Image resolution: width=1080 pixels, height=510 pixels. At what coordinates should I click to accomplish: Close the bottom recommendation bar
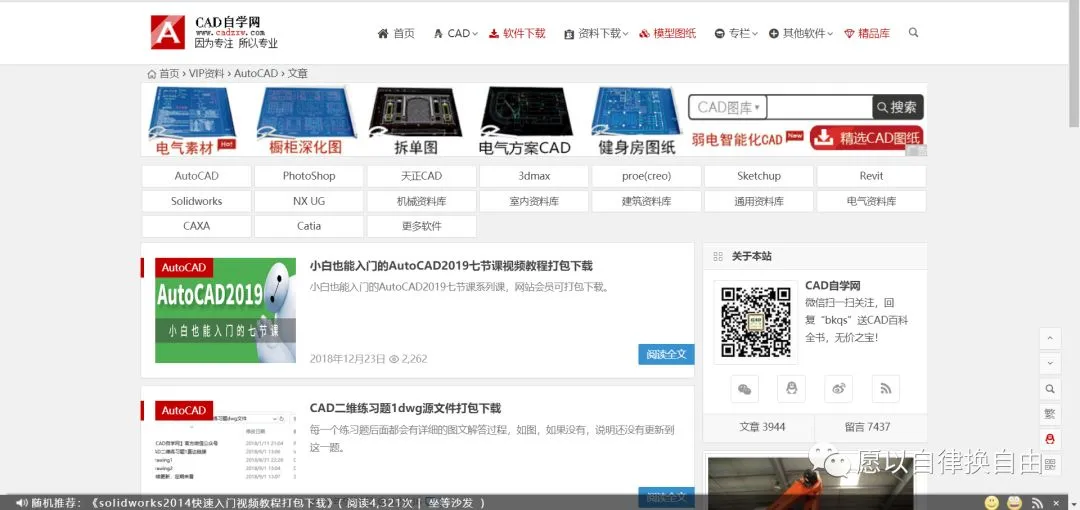point(1057,503)
